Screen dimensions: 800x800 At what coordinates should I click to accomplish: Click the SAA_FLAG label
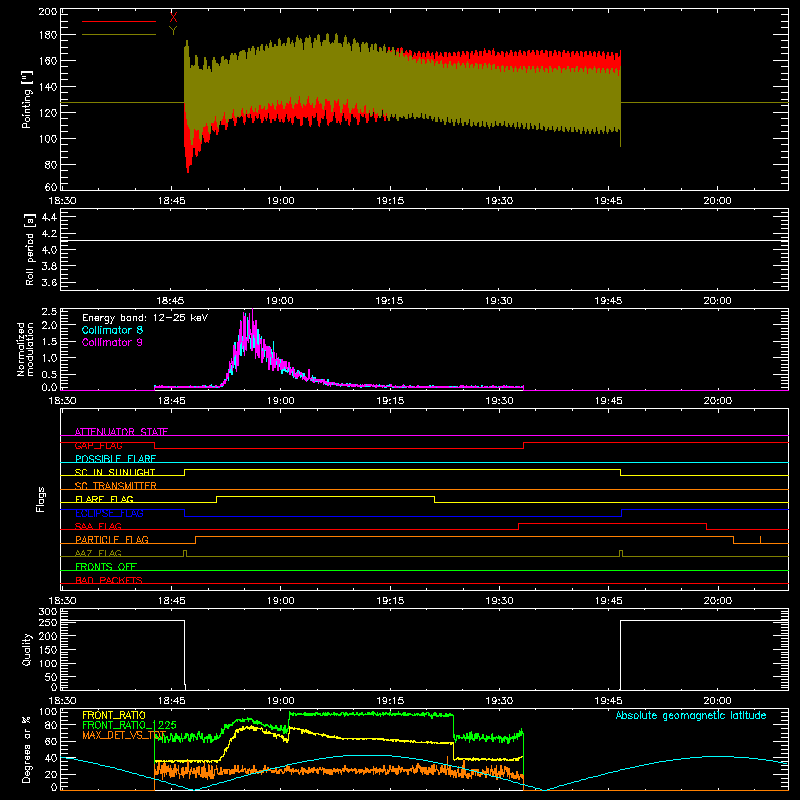(98, 526)
